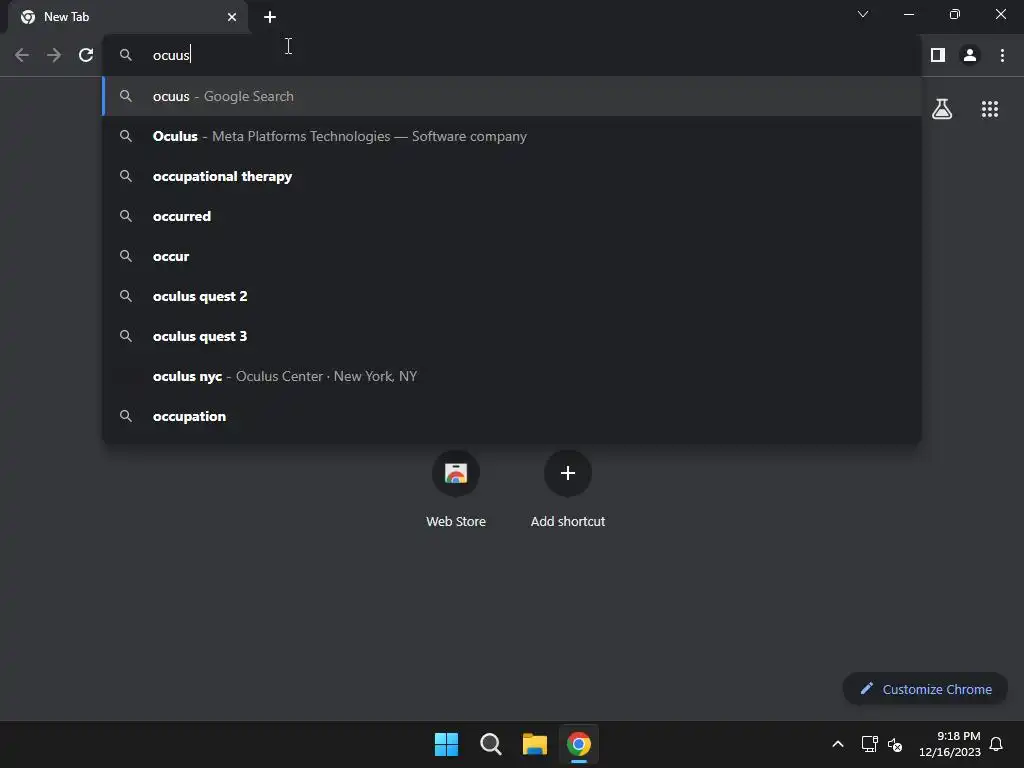This screenshot has height=768, width=1024.
Task: Select the 'occur' suggestion
Action: [512, 256]
